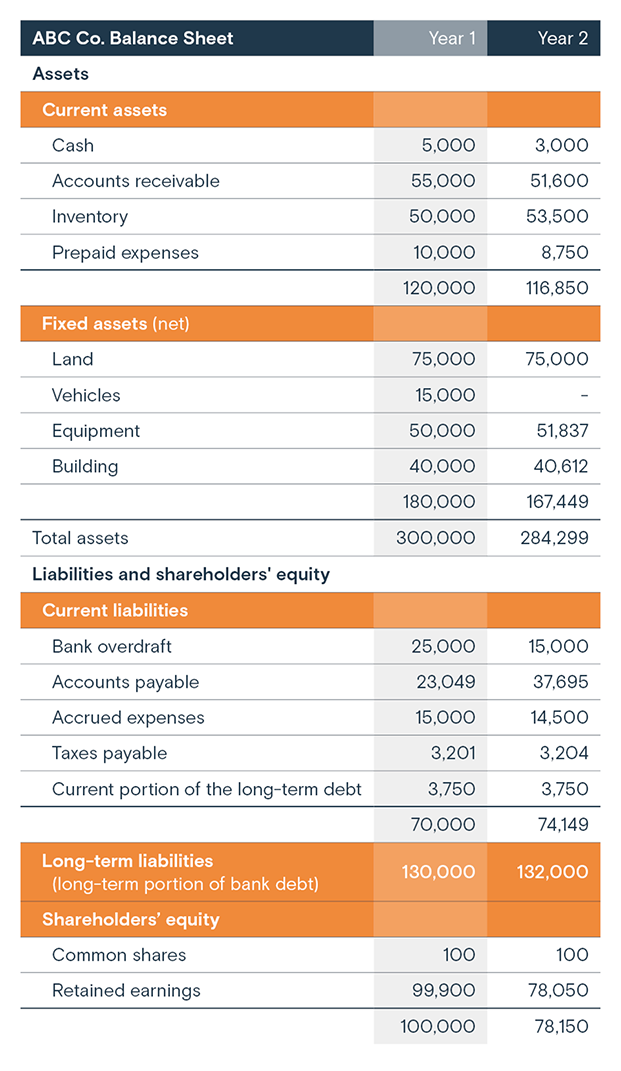Click the Current assets section header
The height and width of the screenshot is (1071, 621).
tap(105, 110)
